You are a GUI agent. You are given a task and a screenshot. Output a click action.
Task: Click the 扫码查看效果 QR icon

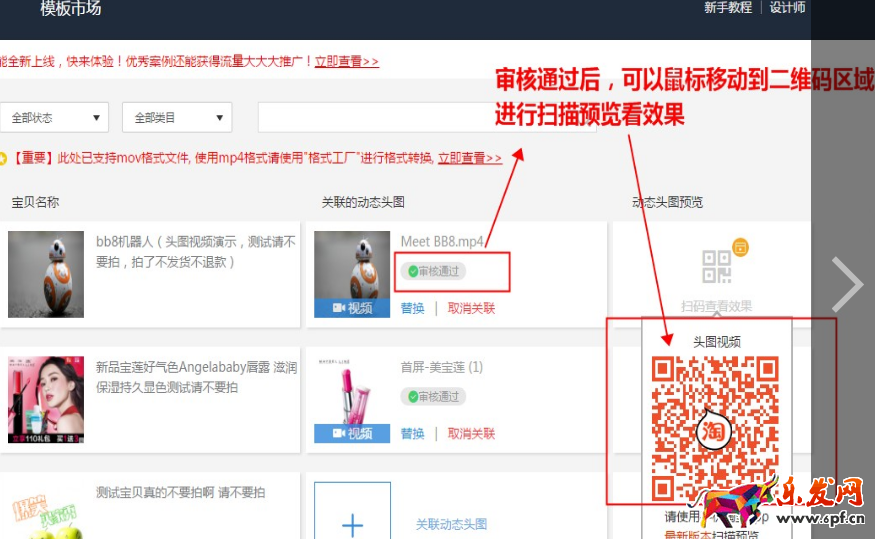click(x=717, y=267)
